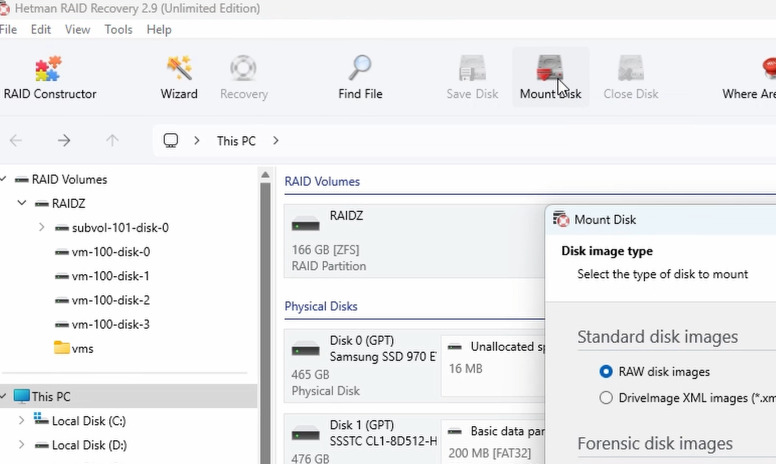The height and width of the screenshot is (464, 776).
Task: Select vm-100-disk-0 in tree
Action: click(111, 252)
